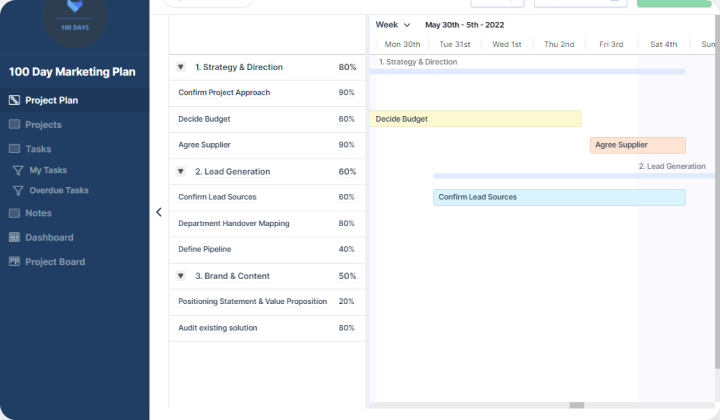Collapse the Strategy & Direction section
The image size is (720, 420).
pyautogui.click(x=181, y=67)
